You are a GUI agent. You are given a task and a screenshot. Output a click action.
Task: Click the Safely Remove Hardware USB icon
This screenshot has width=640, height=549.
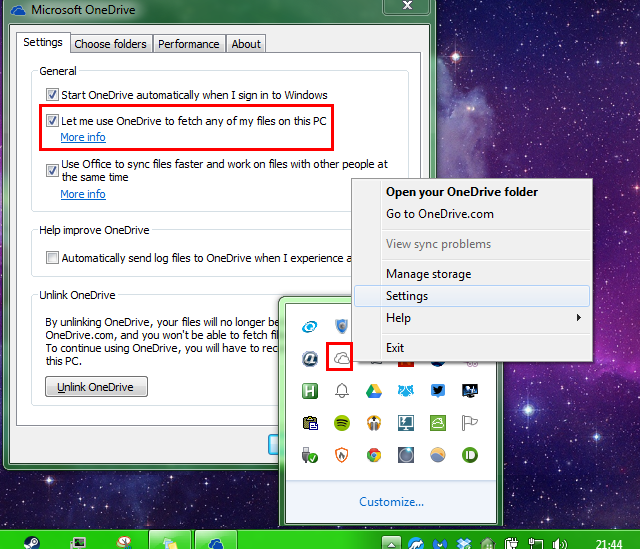click(x=310, y=455)
